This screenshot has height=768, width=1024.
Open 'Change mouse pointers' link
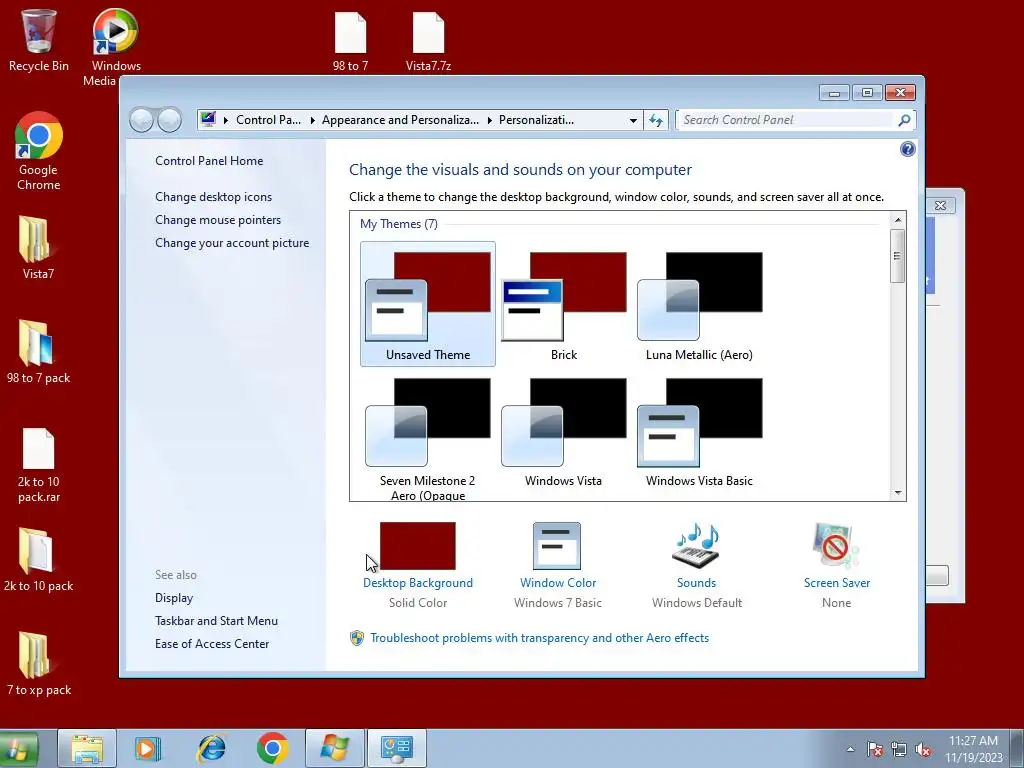[x=218, y=219]
